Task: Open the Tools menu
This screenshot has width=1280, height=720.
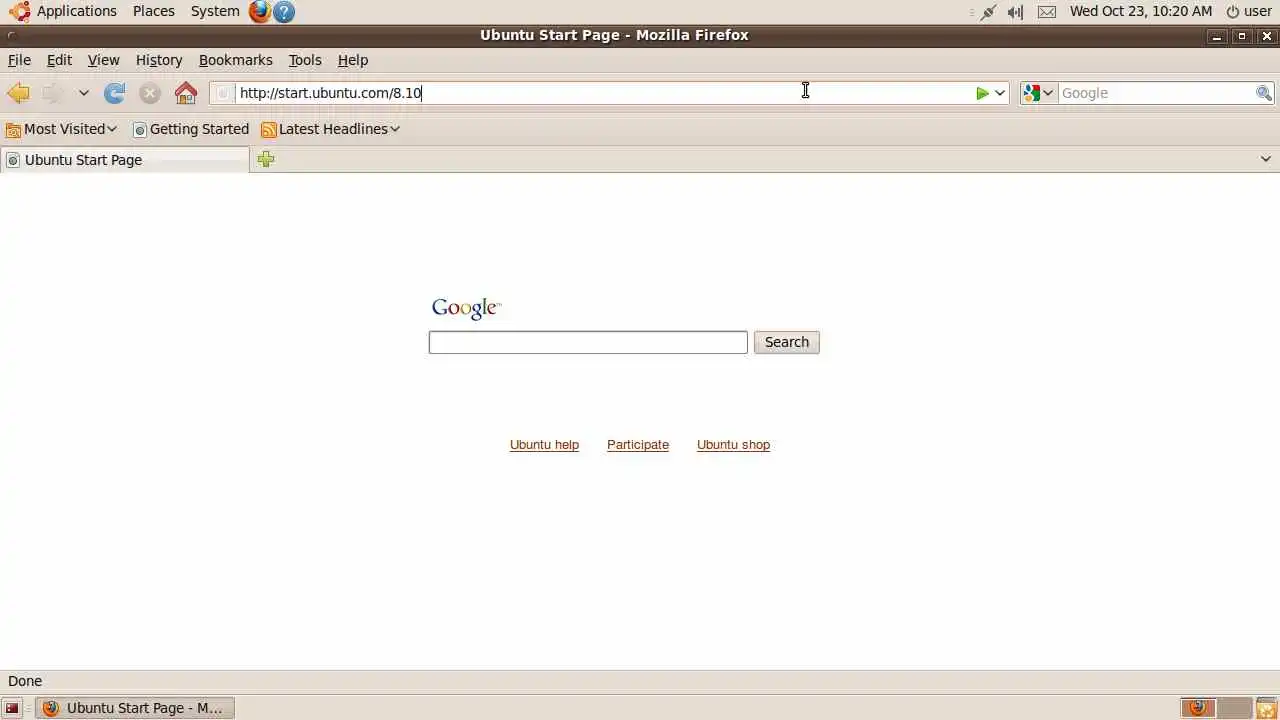Action: point(305,60)
